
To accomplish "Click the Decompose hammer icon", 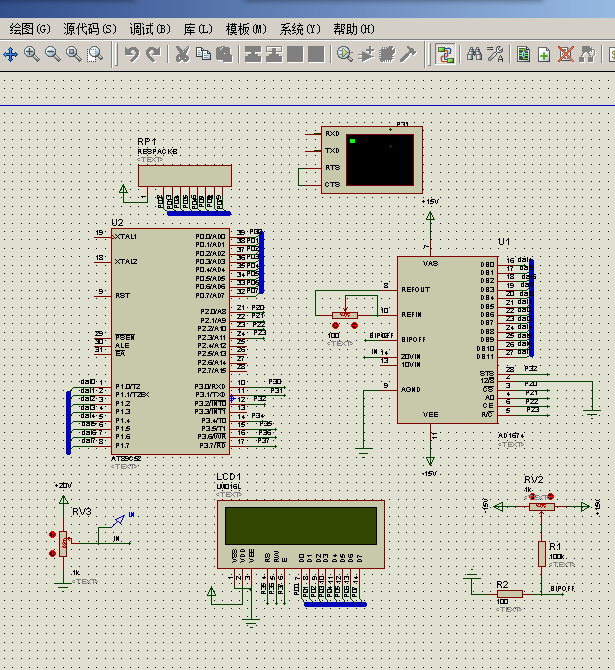I will click(408, 55).
